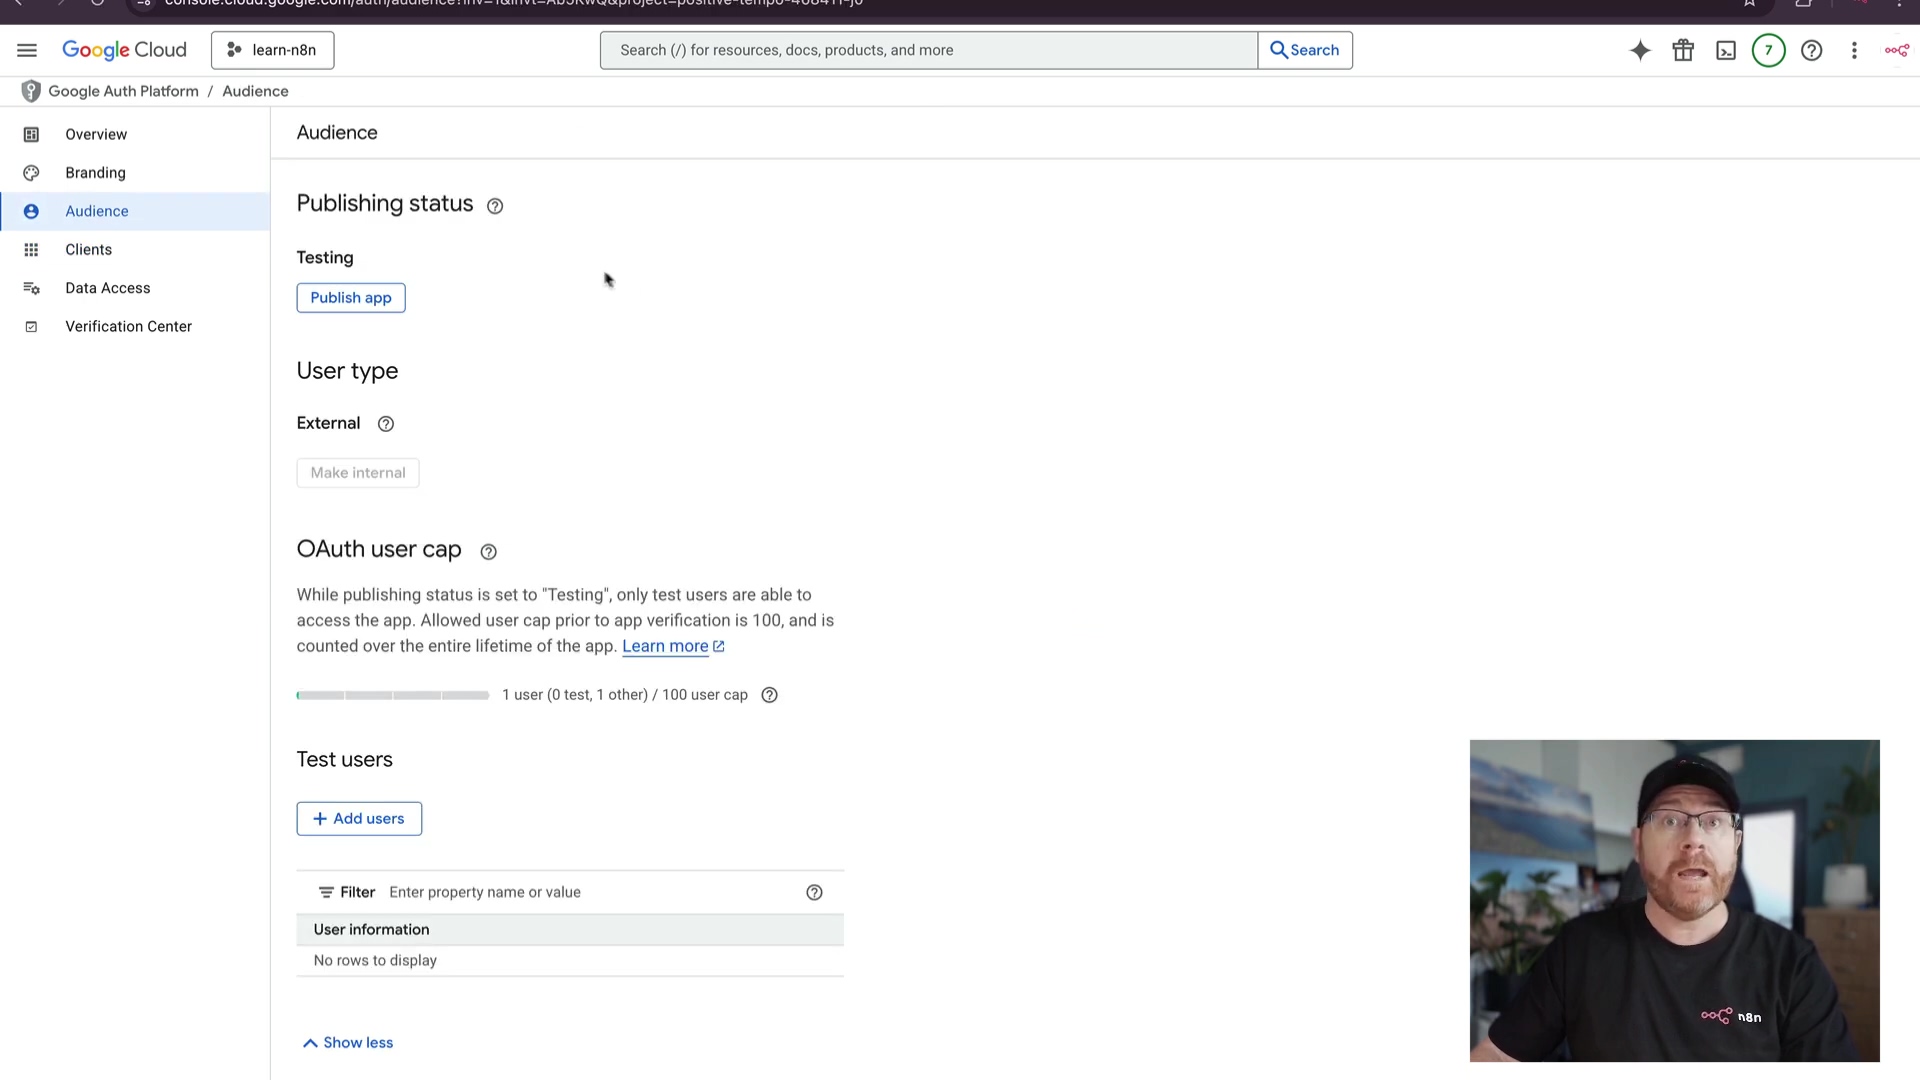Go to Branding in sidebar

(x=95, y=173)
